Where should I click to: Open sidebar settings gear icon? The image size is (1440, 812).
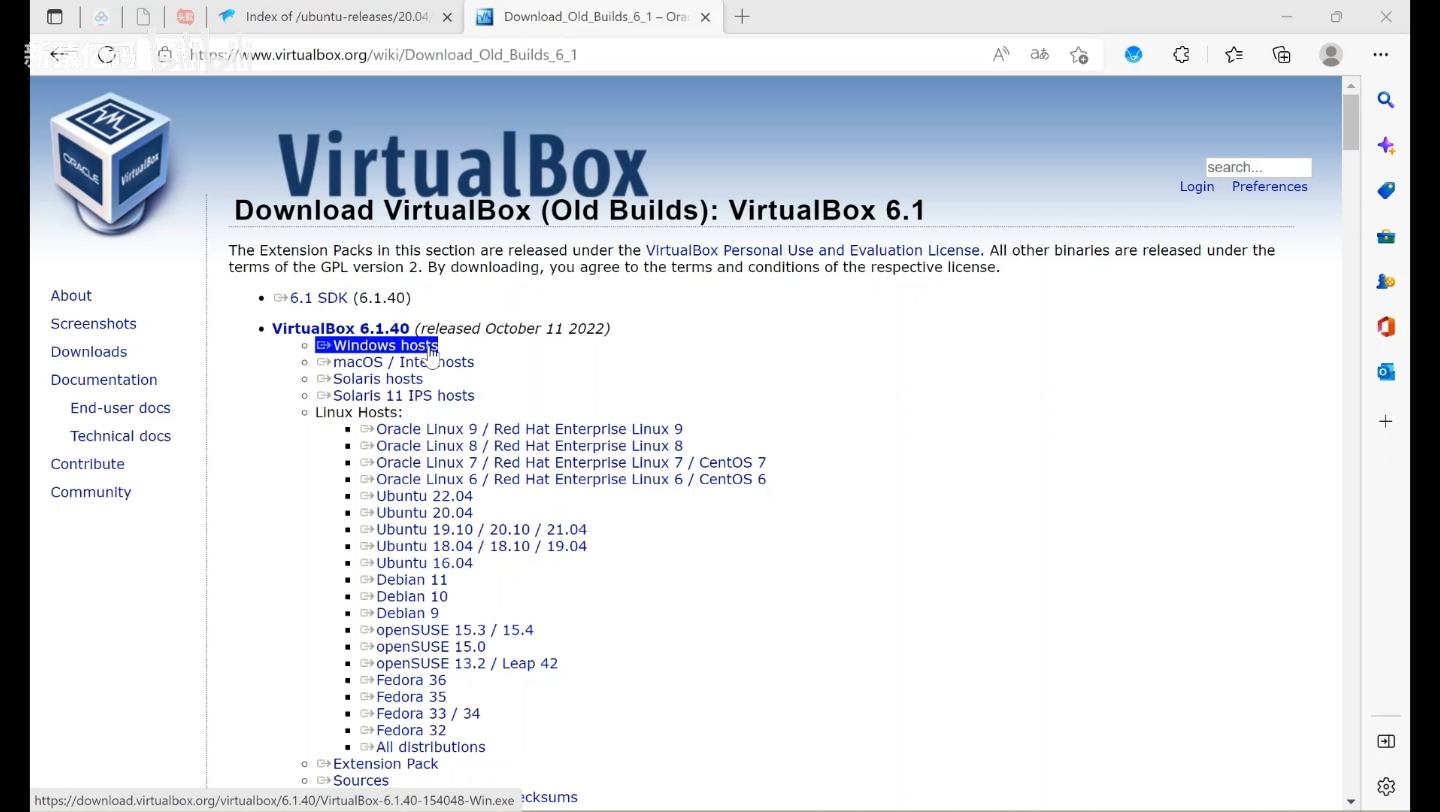click(x=1386, y=787)
